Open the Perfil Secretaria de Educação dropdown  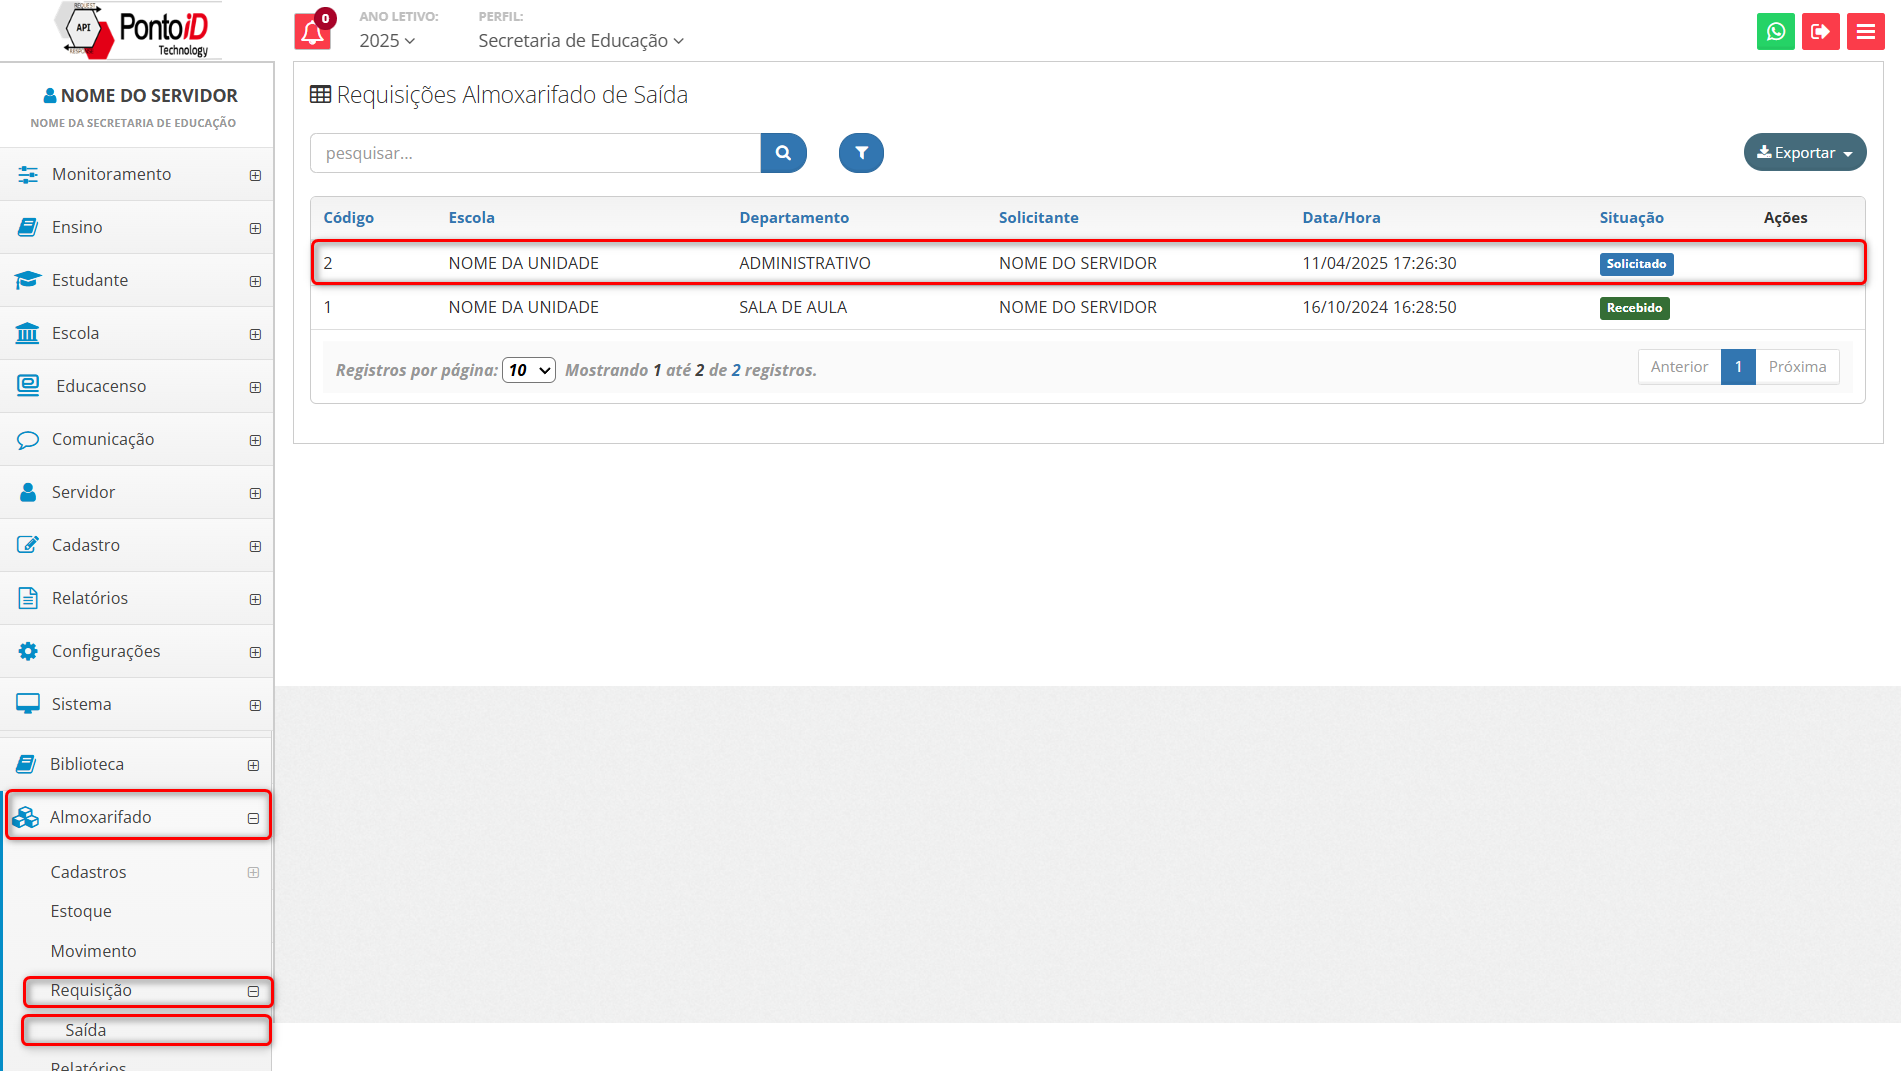581,41
